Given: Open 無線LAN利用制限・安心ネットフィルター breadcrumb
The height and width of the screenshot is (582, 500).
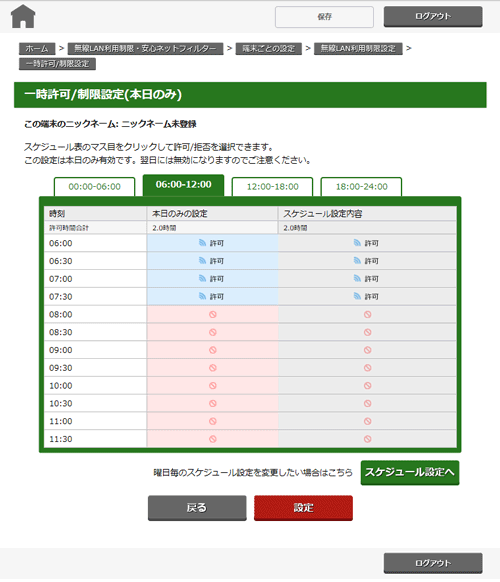Looking at the screenshot, I should pyautogui.click(x=146, y=49).
